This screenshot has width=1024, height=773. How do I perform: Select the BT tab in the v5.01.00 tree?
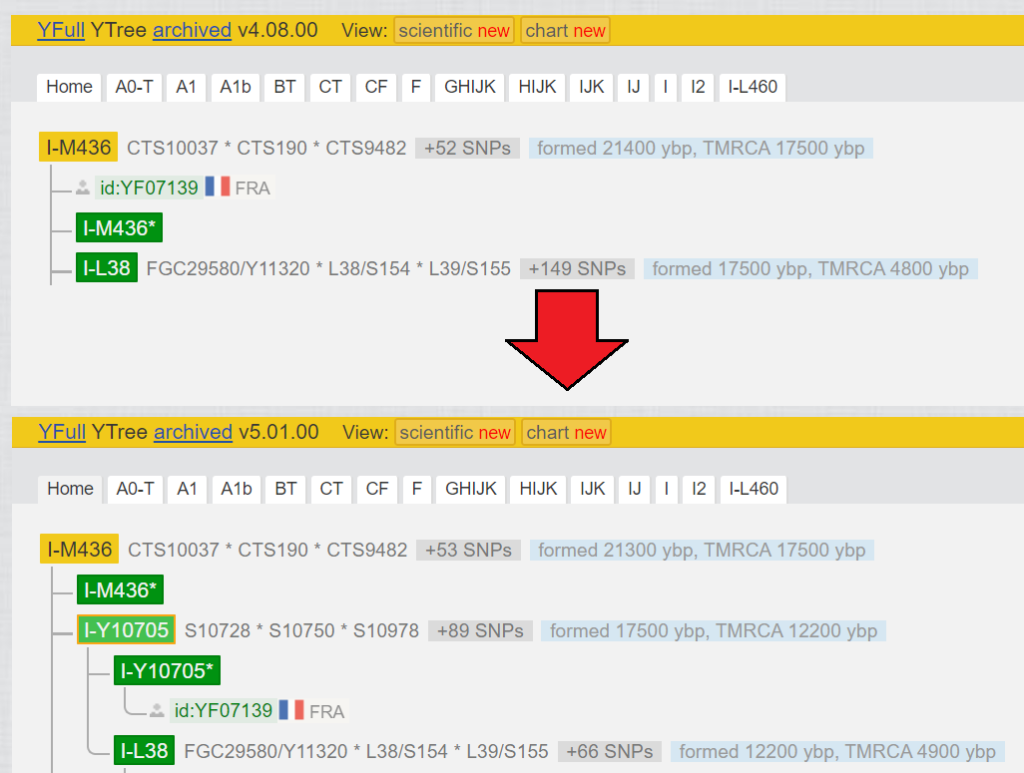point(286,489)
